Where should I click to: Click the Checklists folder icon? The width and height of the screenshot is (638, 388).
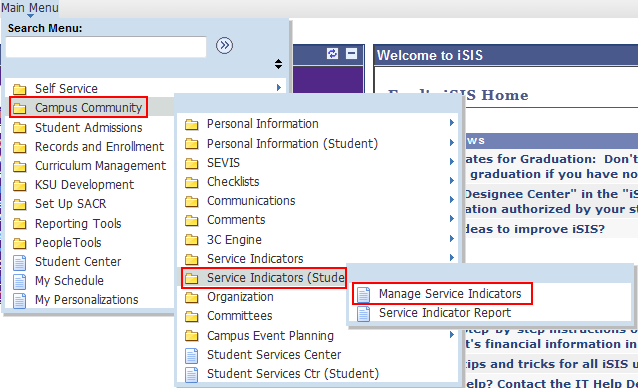point(192,182)
